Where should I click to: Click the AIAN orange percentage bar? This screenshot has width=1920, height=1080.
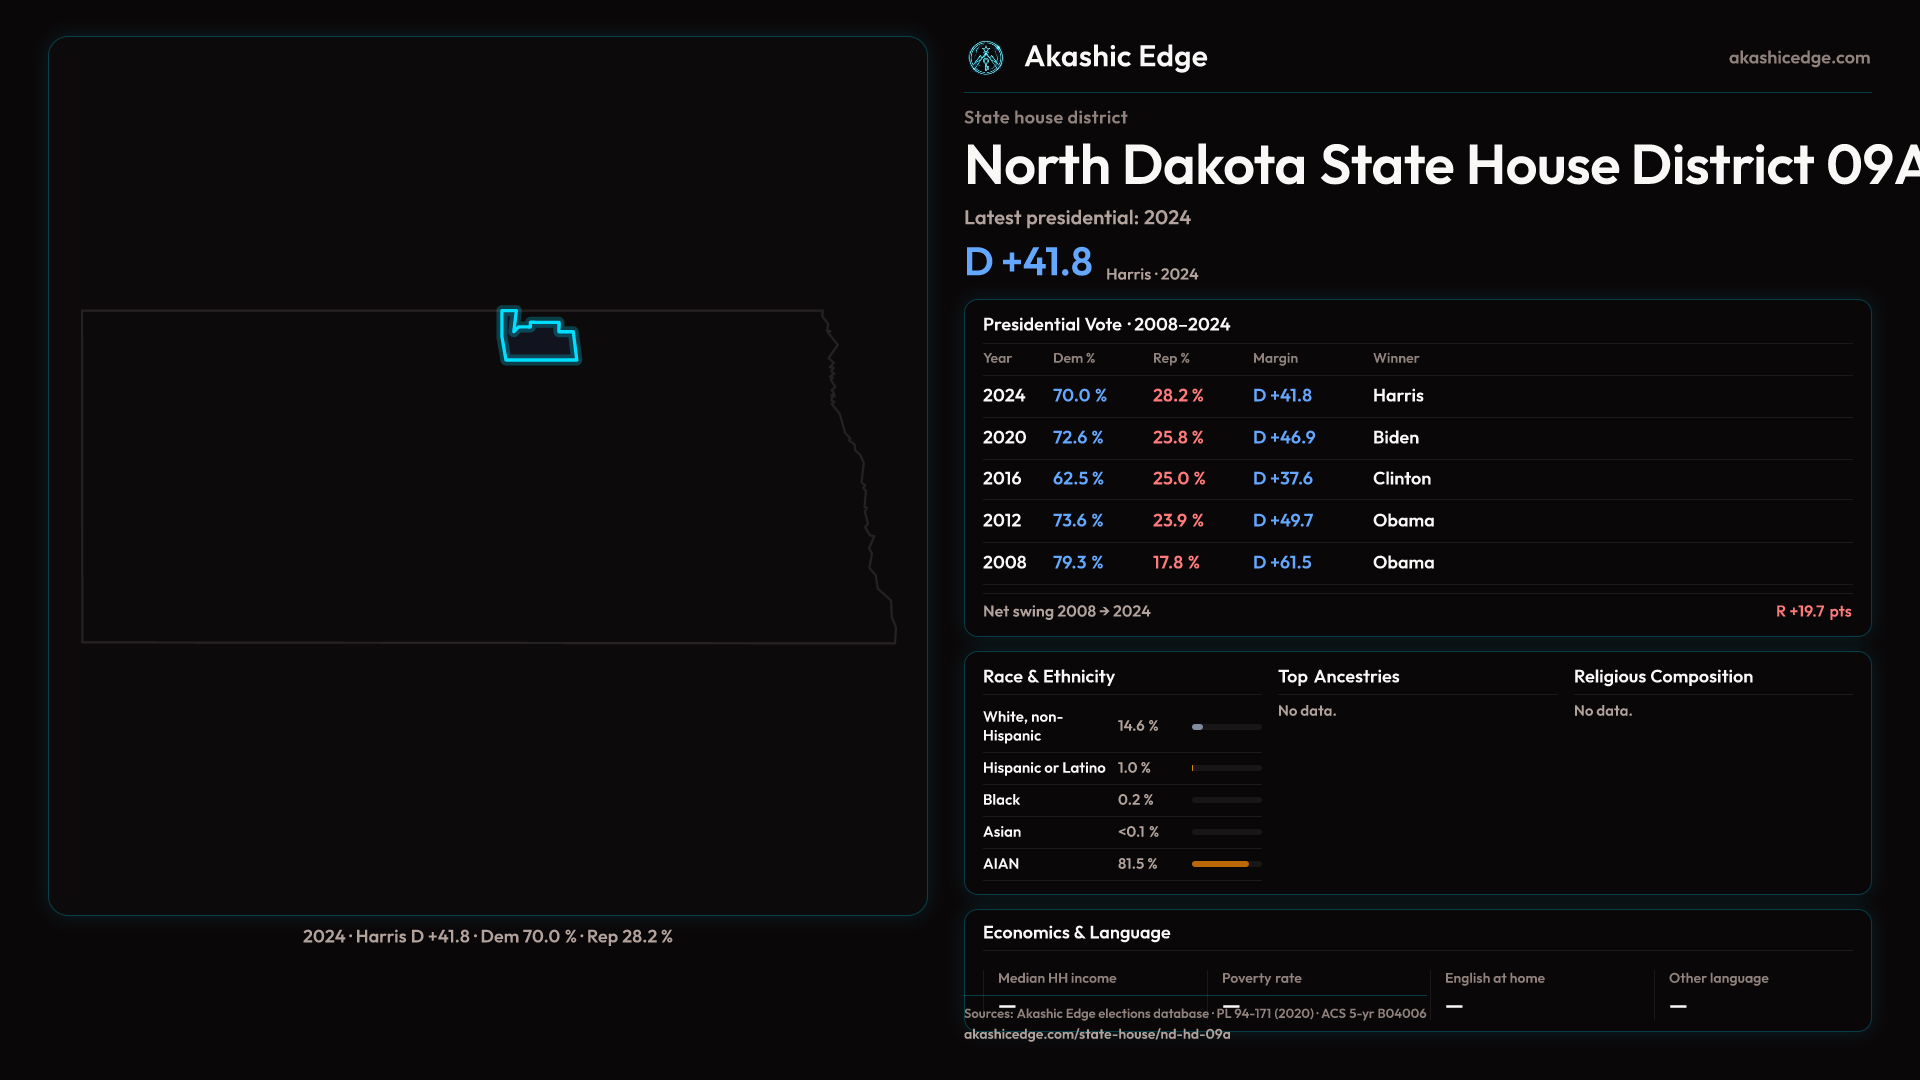click(1220, 864)
